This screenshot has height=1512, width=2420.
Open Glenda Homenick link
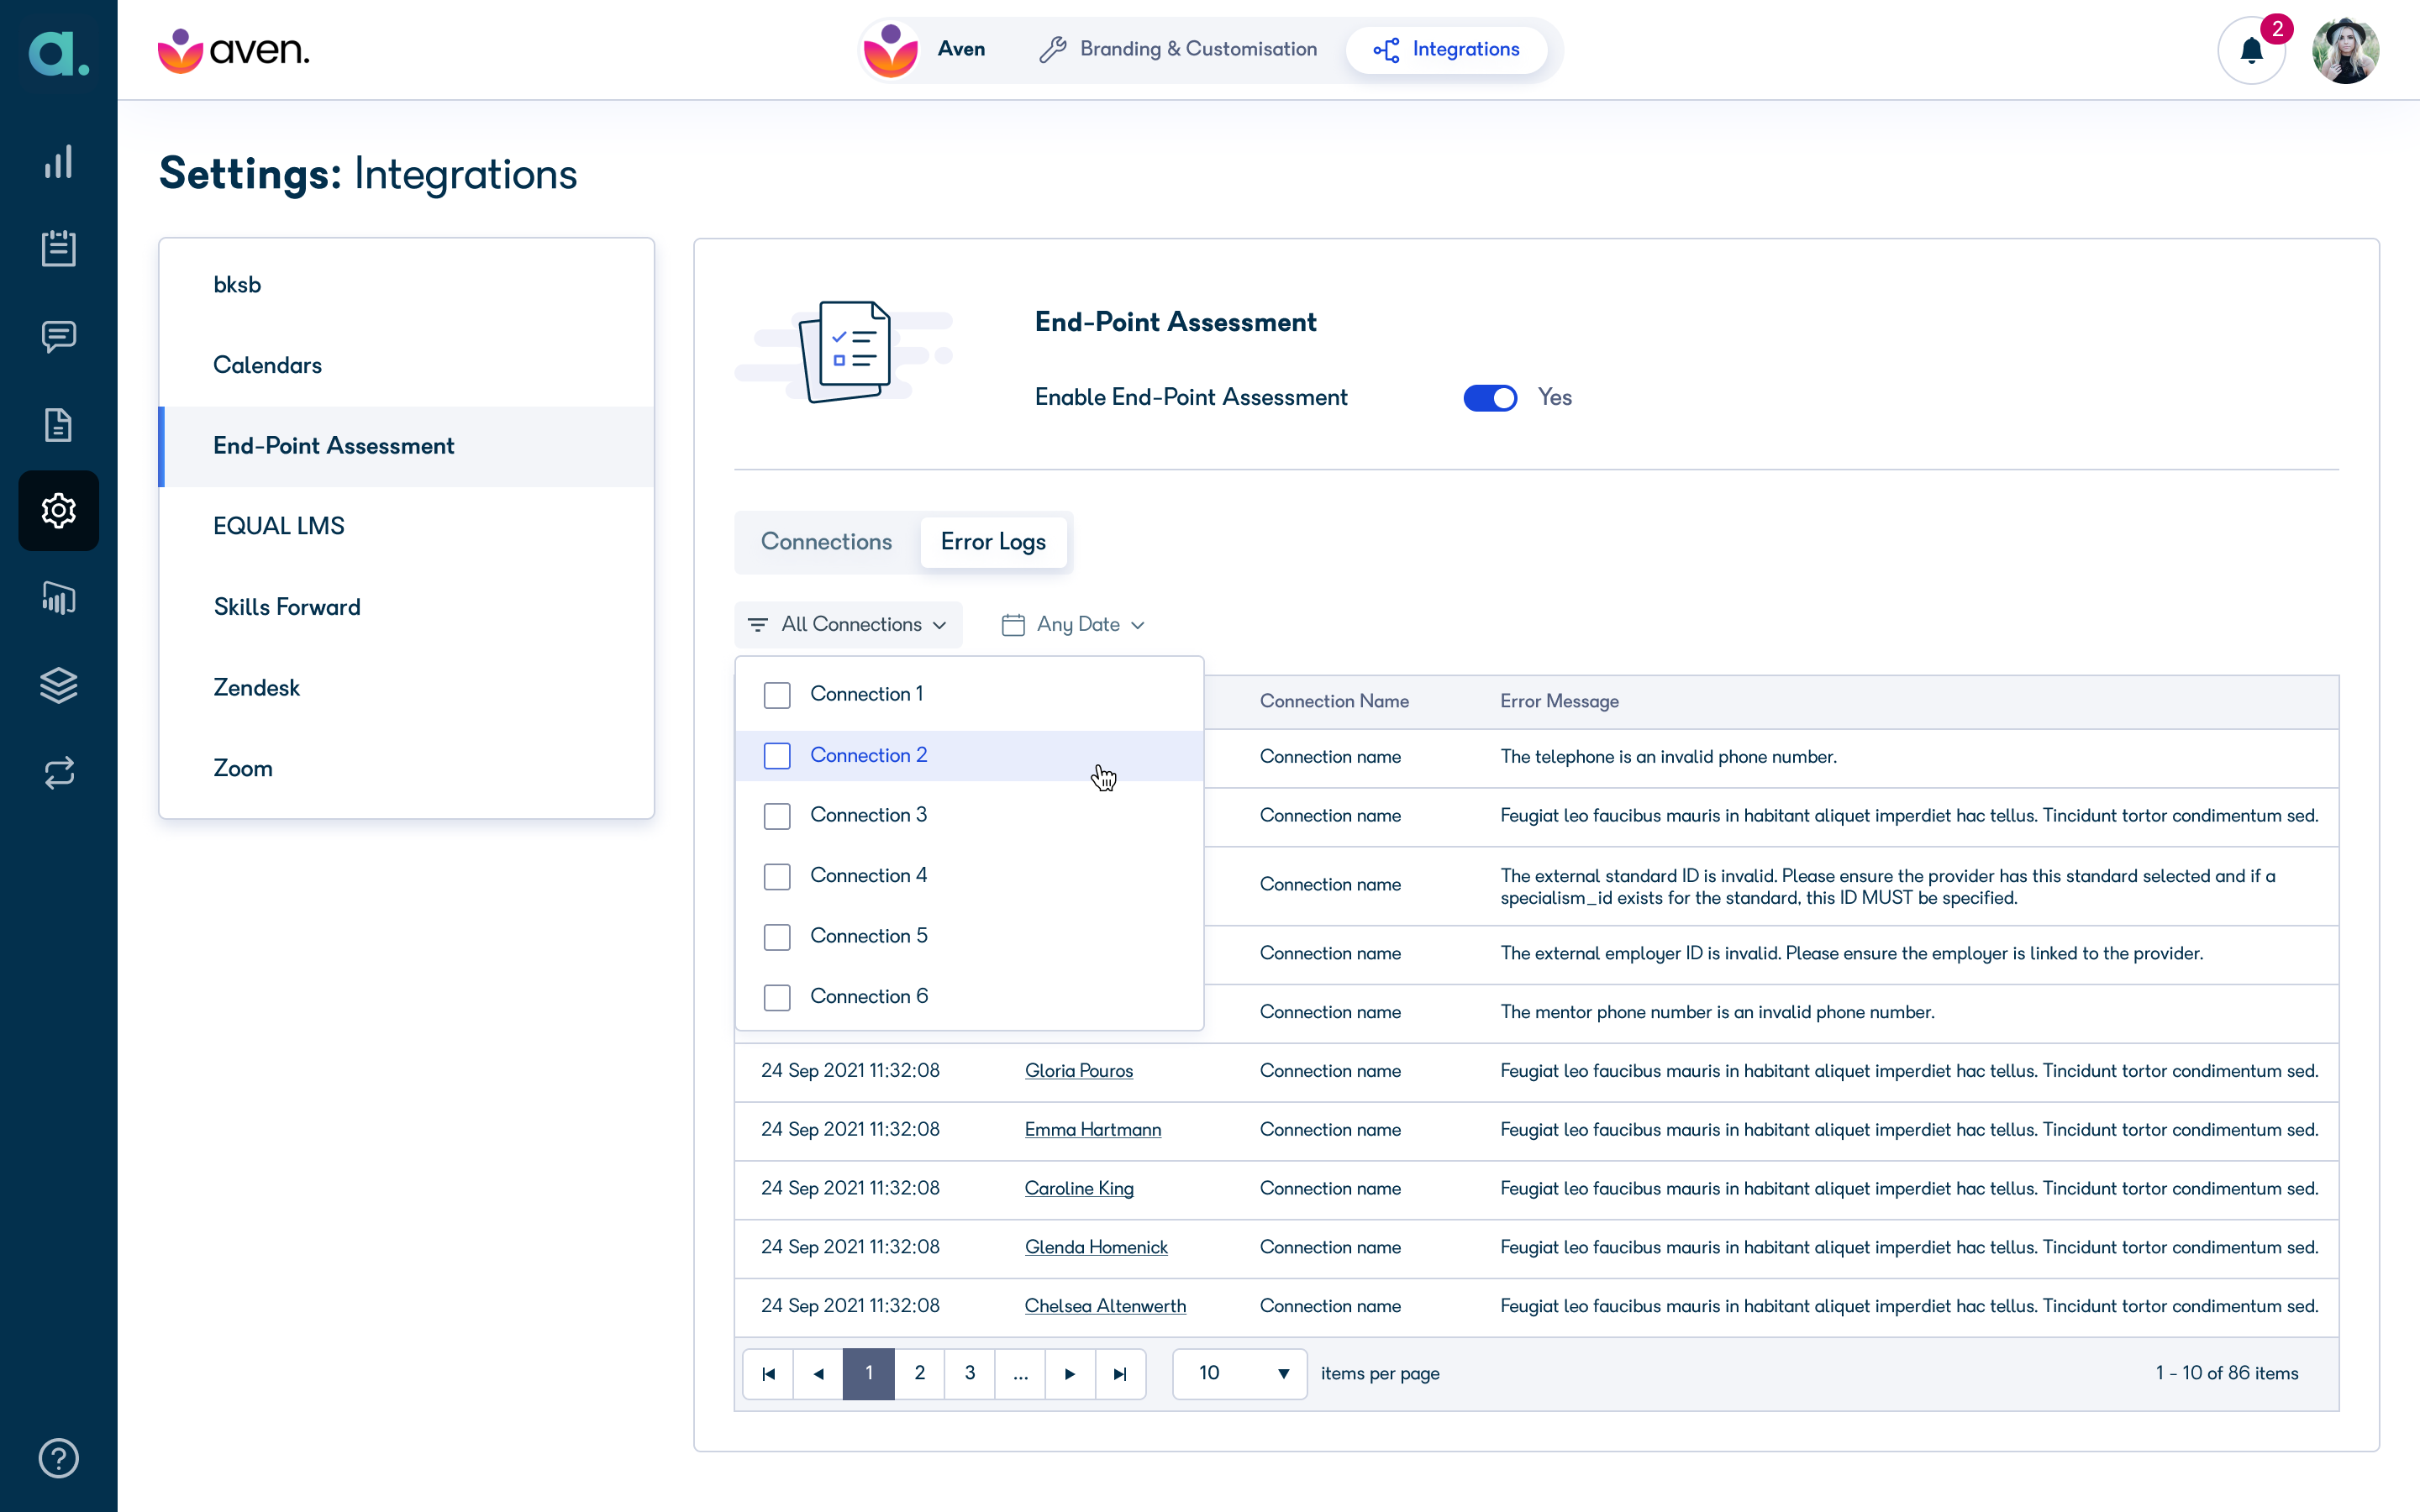[x=1096, y=1247]
